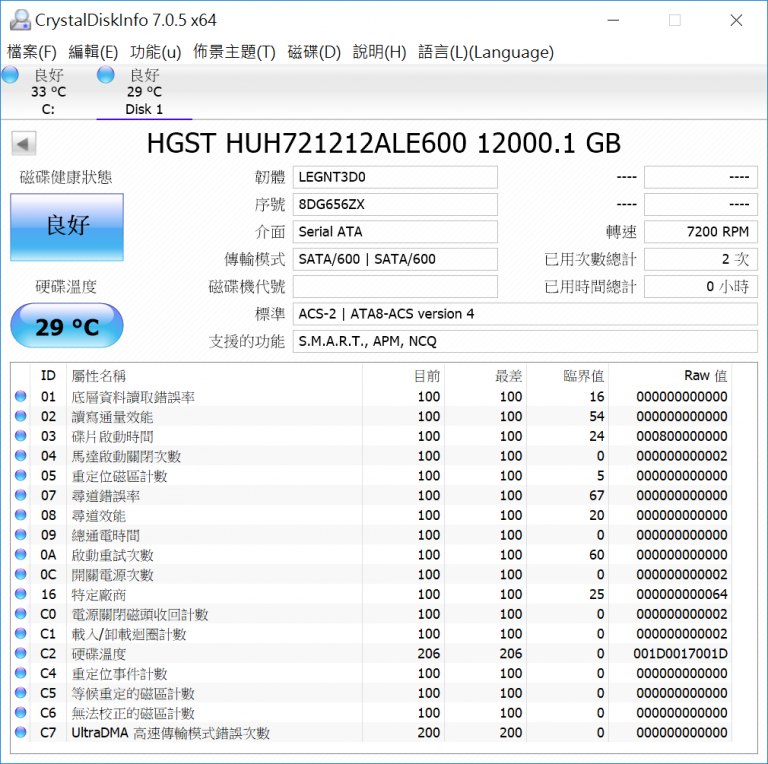The image size is (768, 764).
Task: Open the 功能(u) menu
Action: coord(156,52)
